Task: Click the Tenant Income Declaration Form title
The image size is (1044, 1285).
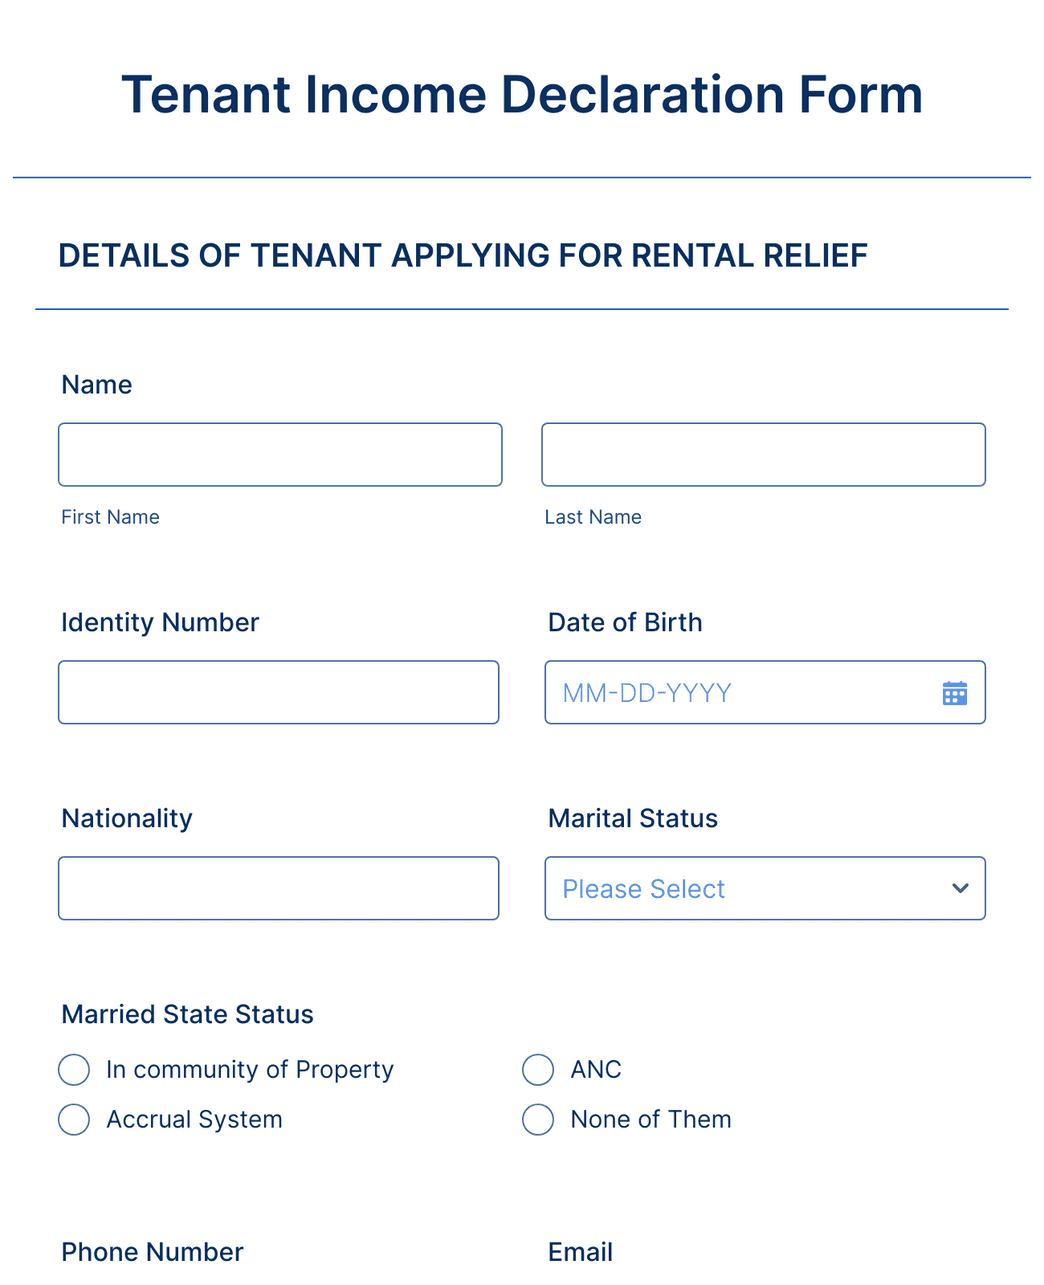Action: tap(522, 94)
